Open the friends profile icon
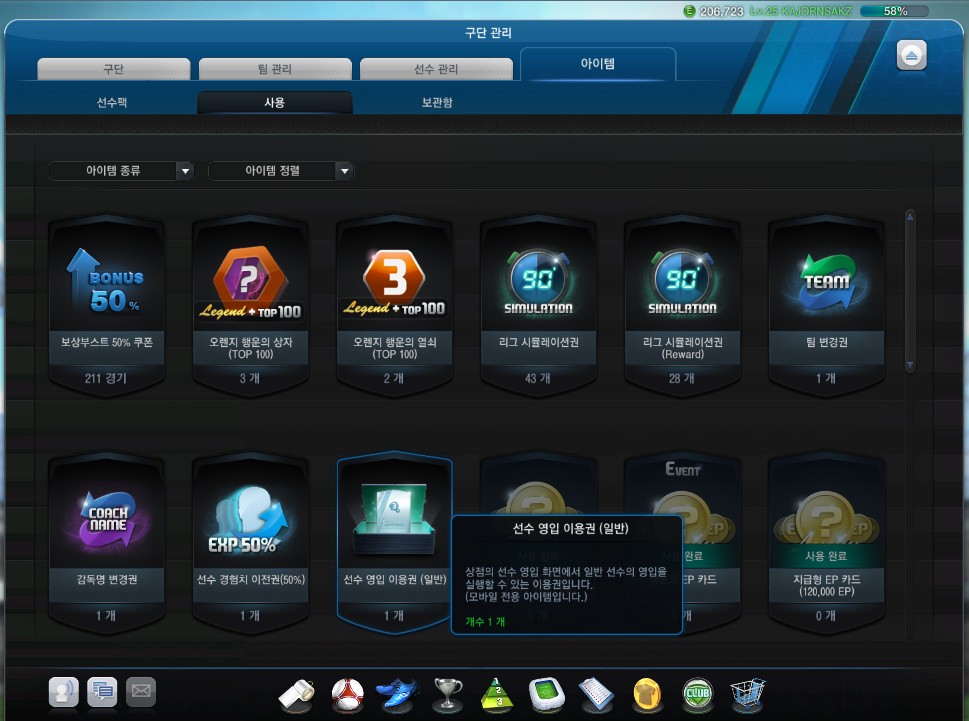 tap(64, 691)
